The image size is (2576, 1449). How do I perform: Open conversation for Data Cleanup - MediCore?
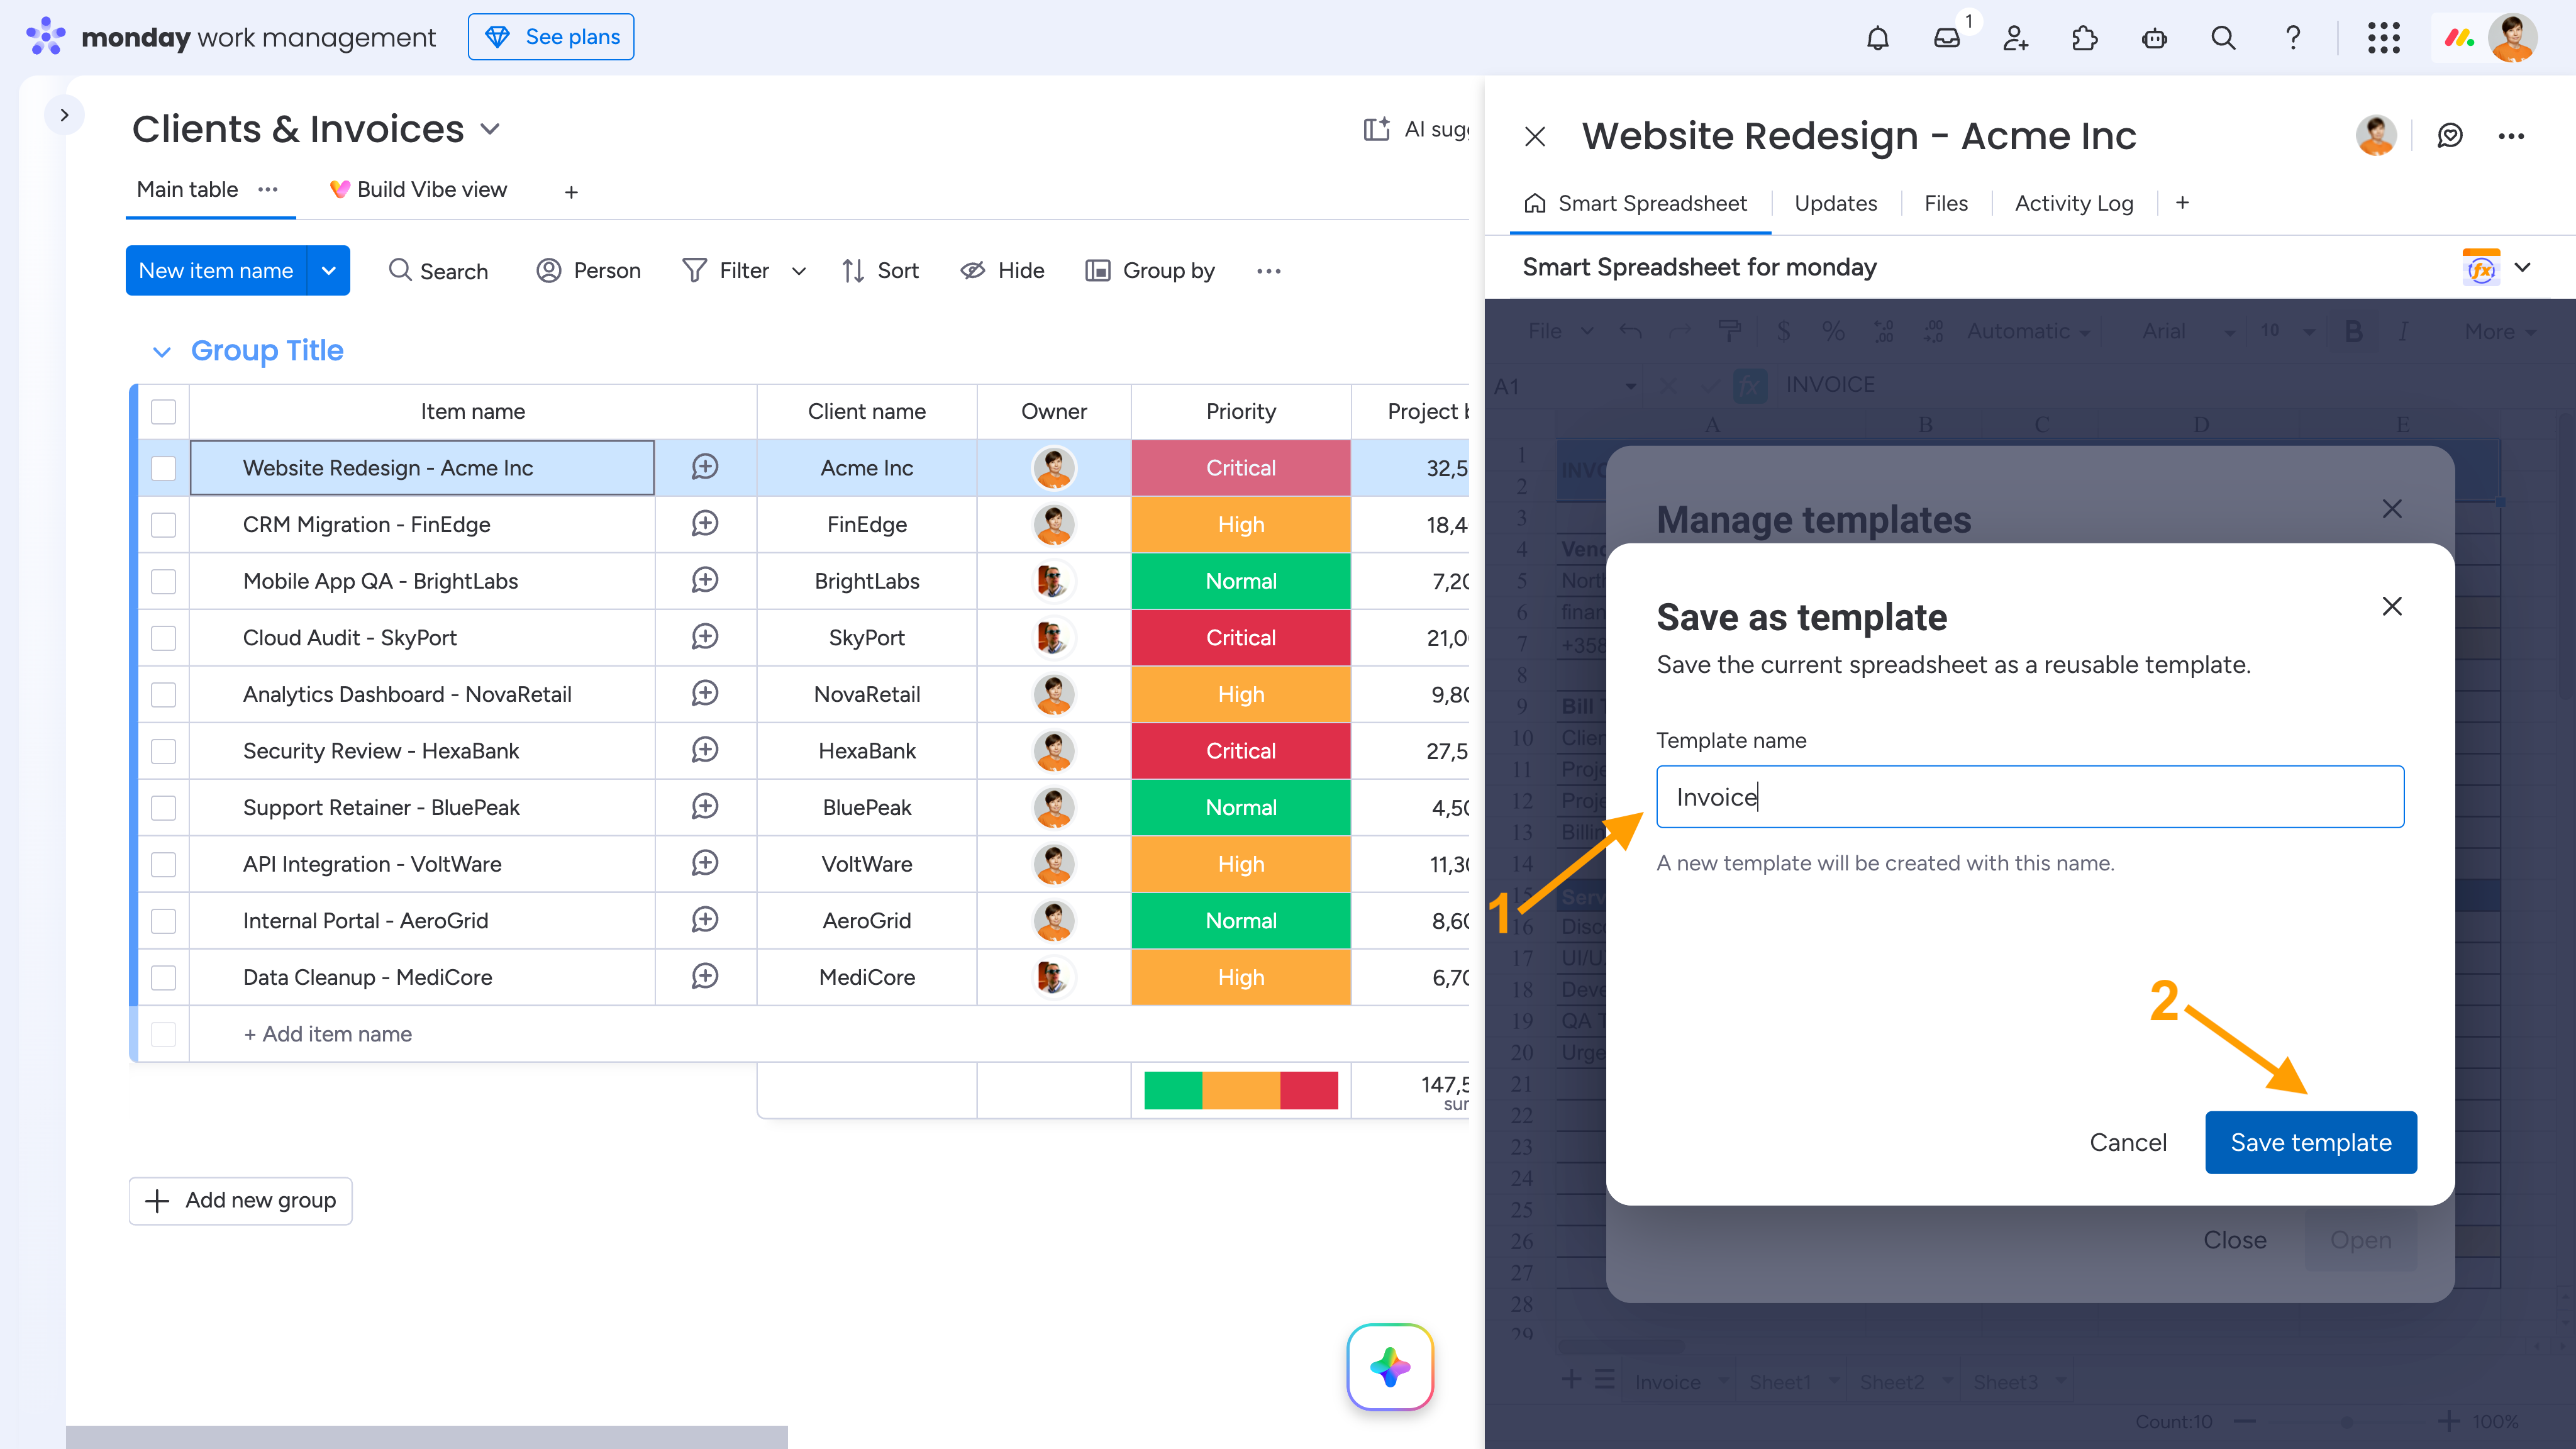click(705, 976)
